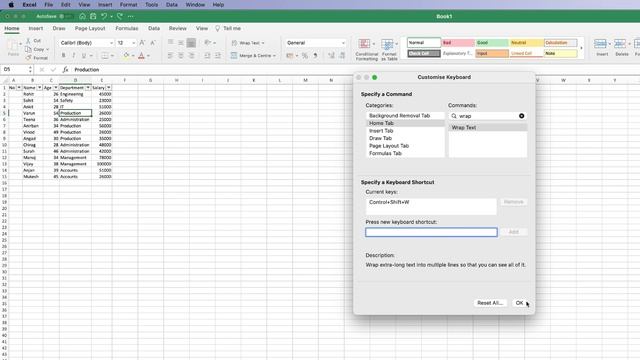
Task: Open the Home icon in title bar
Action: [x=82, y=16]
